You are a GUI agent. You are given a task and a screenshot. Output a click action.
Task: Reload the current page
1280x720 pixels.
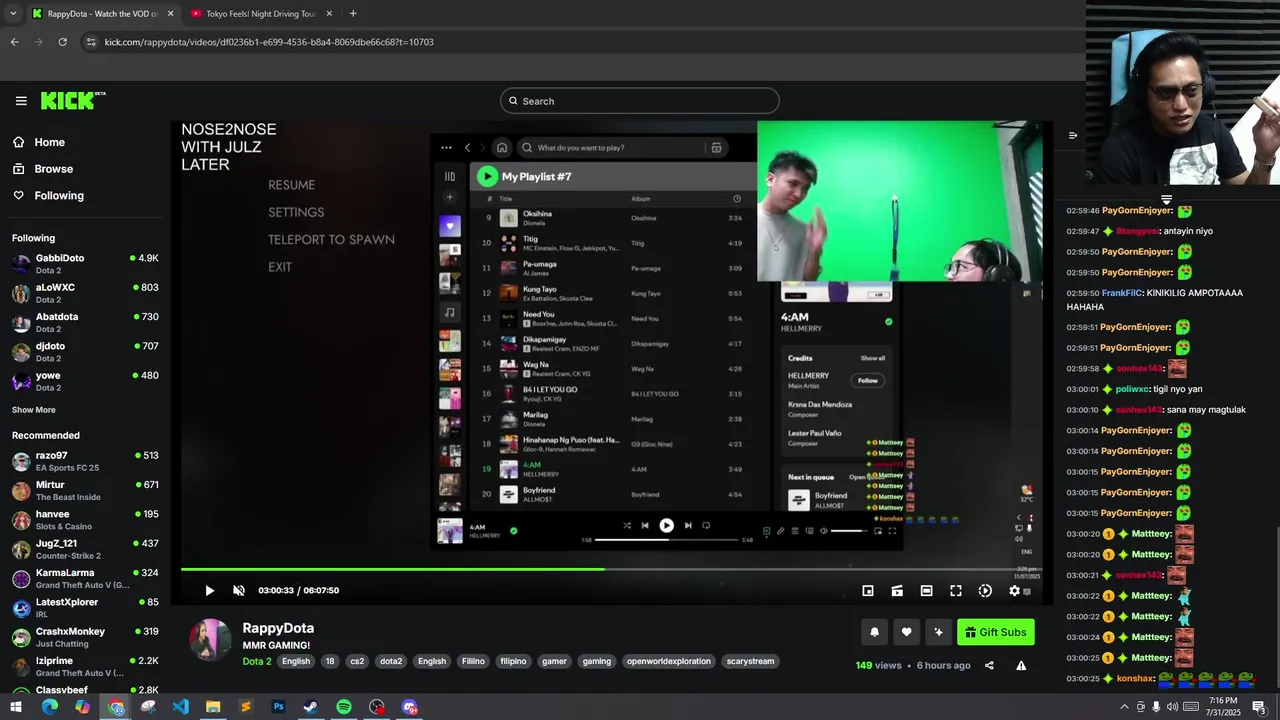(62, 42)
